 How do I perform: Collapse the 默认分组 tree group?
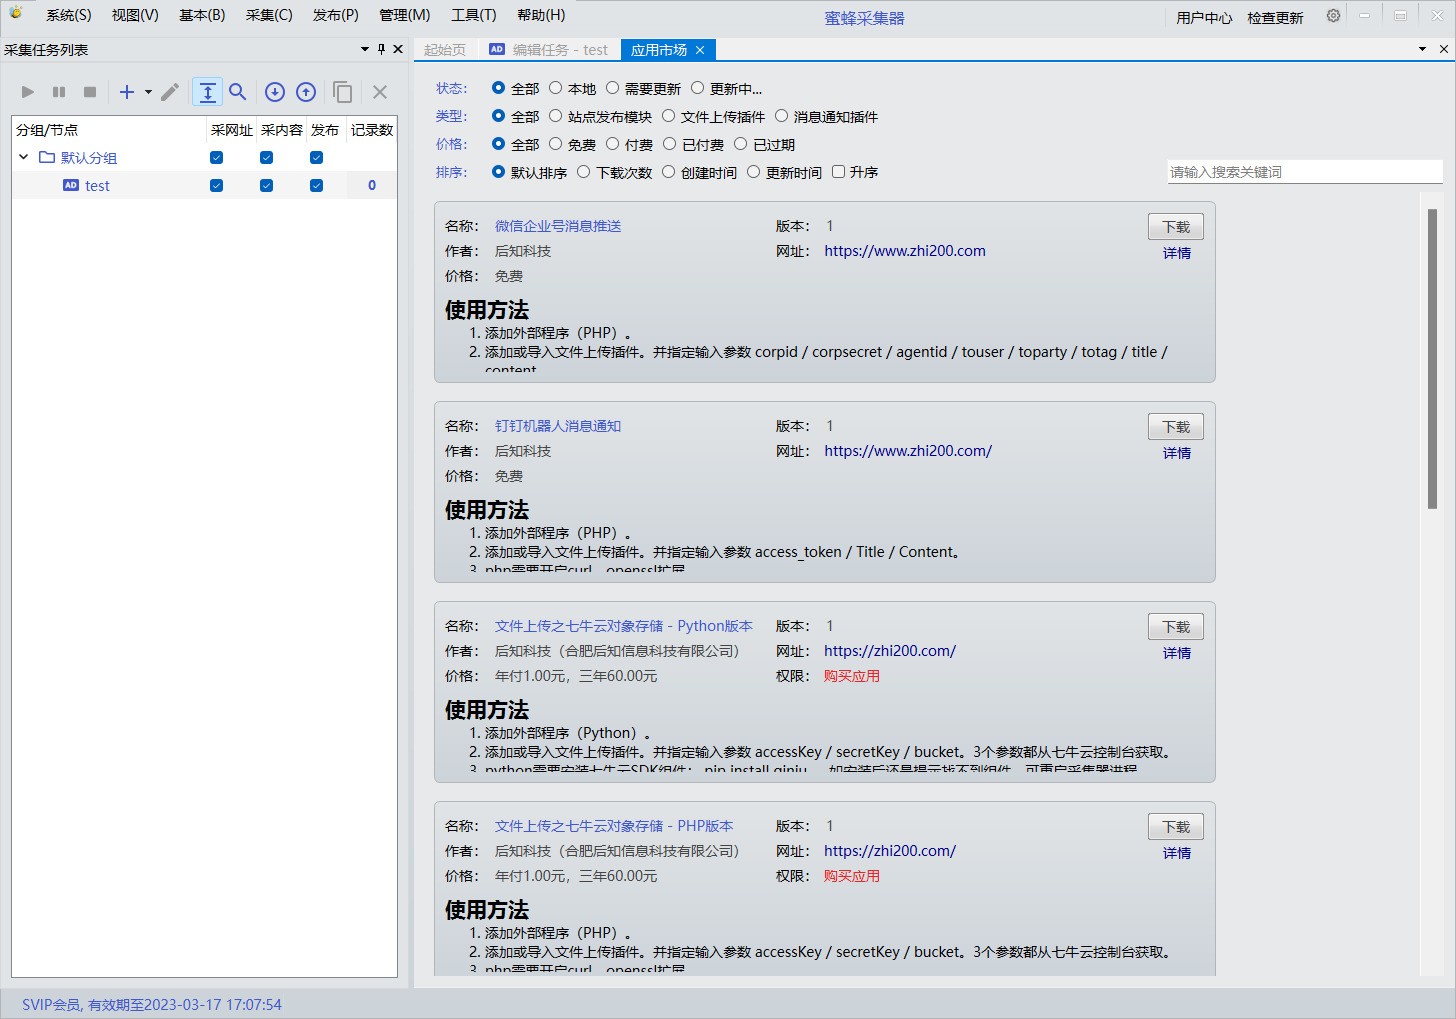coord(24,157)
